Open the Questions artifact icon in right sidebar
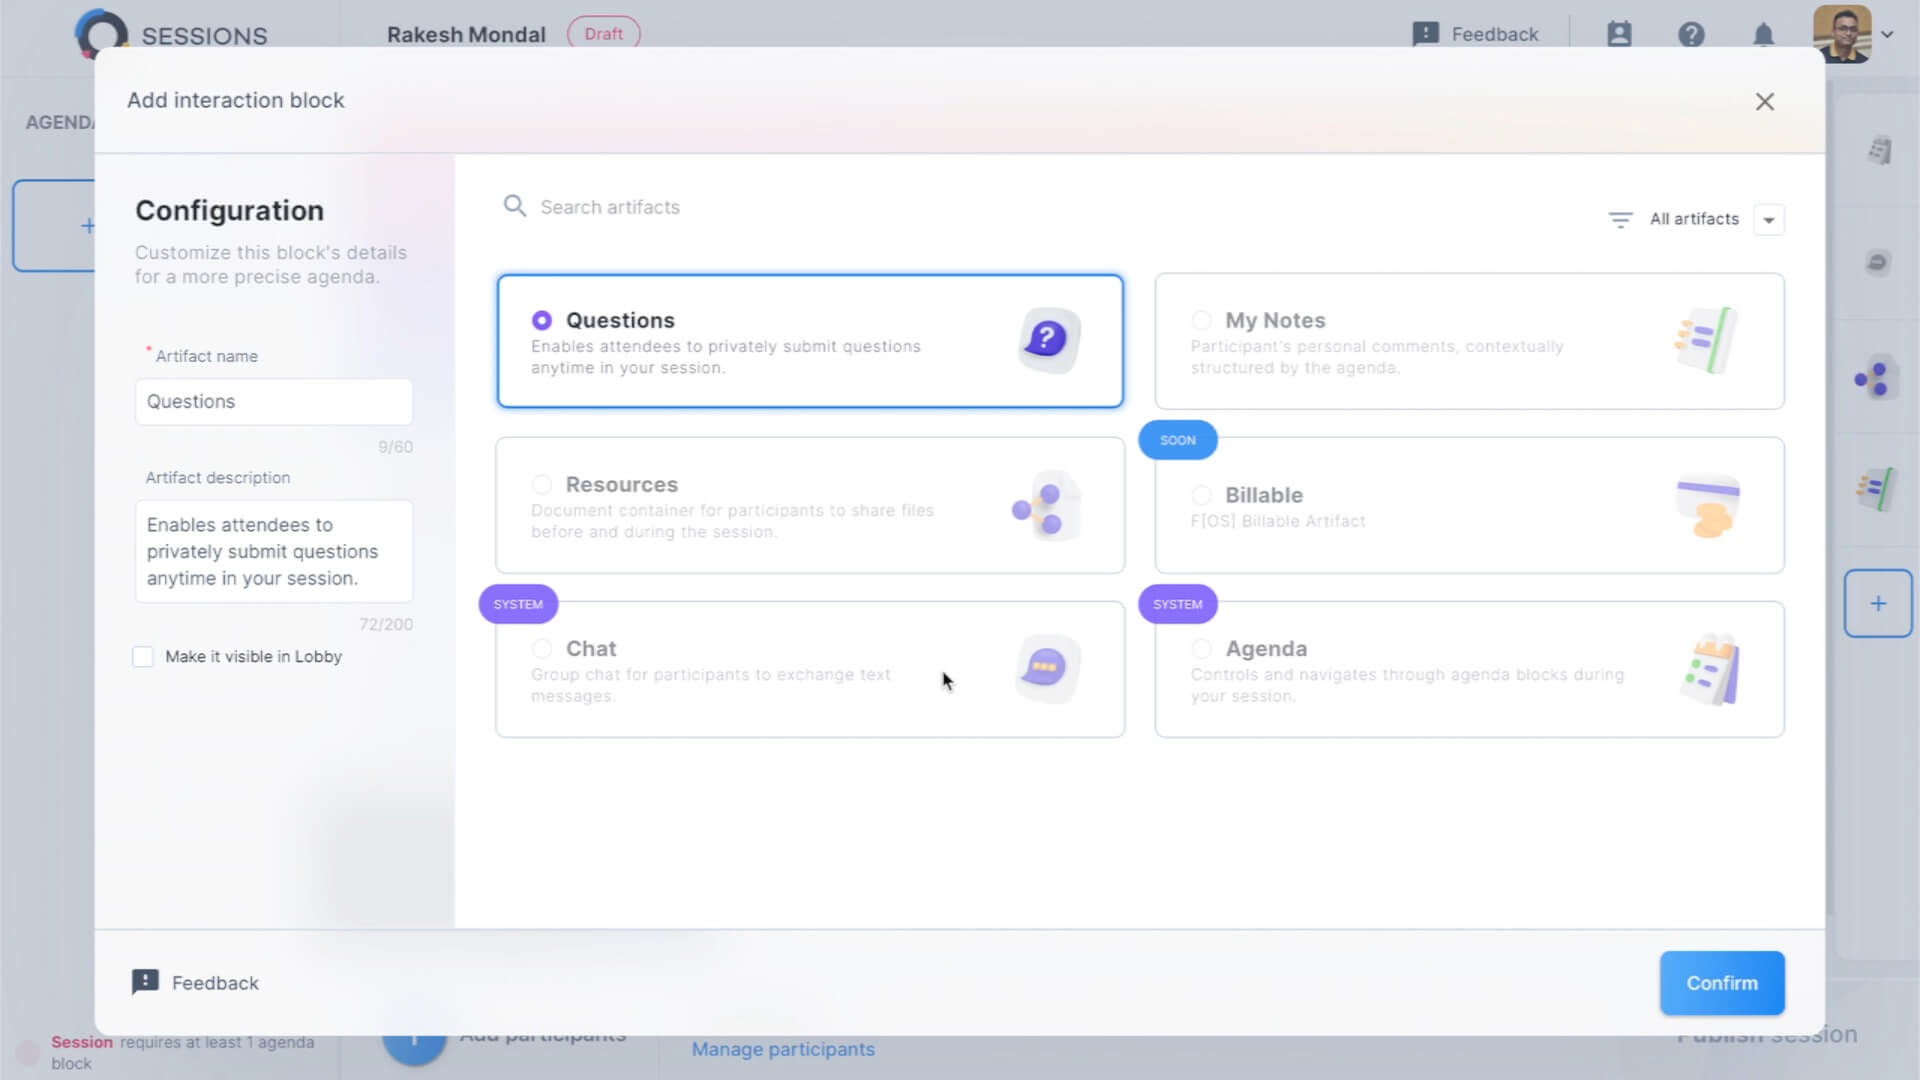 coord(1878,150)
